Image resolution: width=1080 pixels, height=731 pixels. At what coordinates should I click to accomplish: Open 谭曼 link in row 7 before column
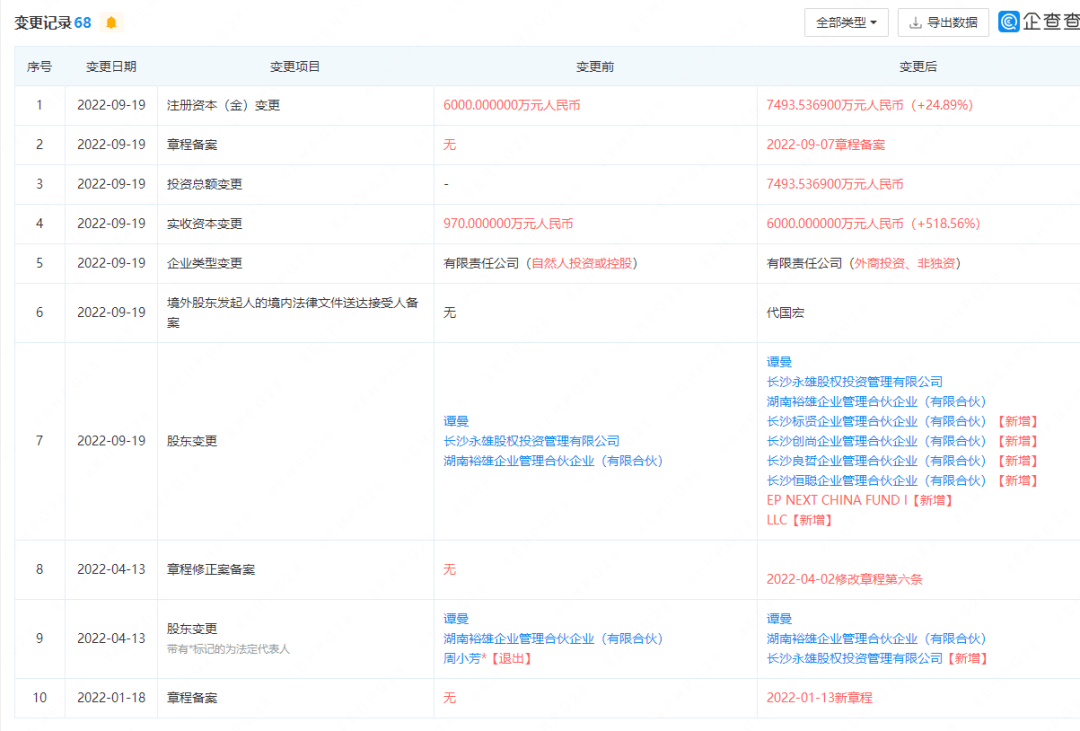click(x=456, y=421)
